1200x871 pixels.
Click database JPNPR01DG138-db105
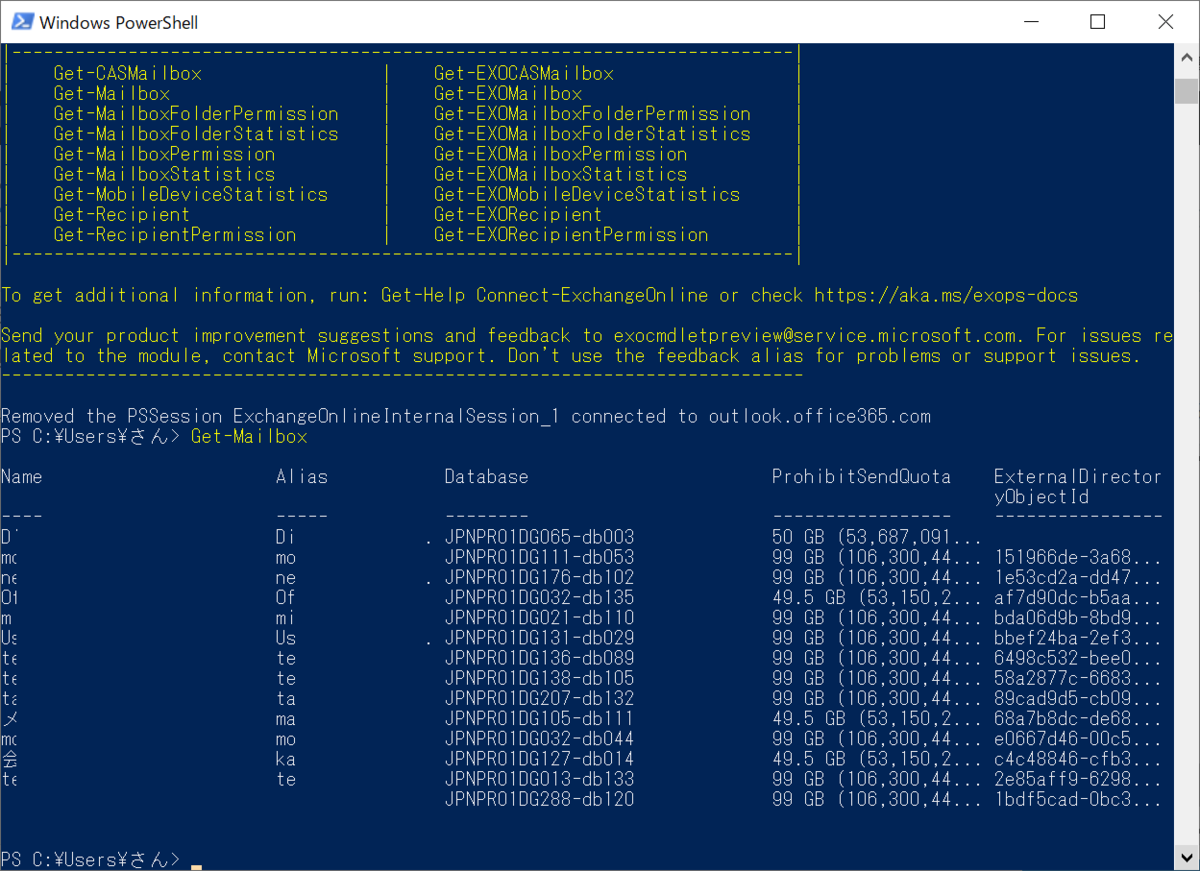(x=540, y=678)
